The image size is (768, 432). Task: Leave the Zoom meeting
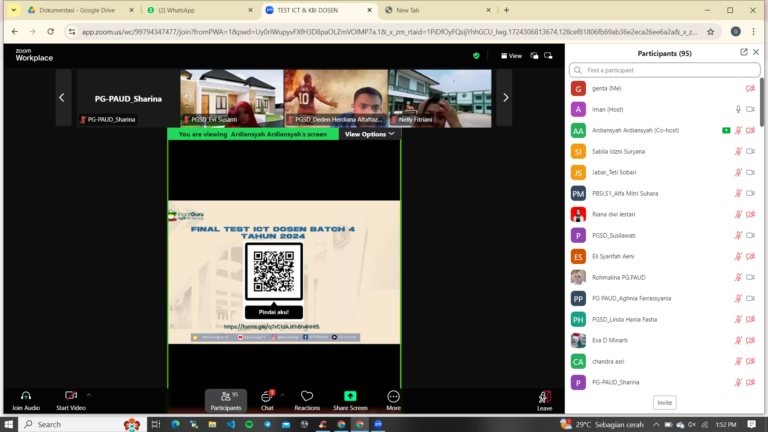pyautogui.click(x=544, y=401)
